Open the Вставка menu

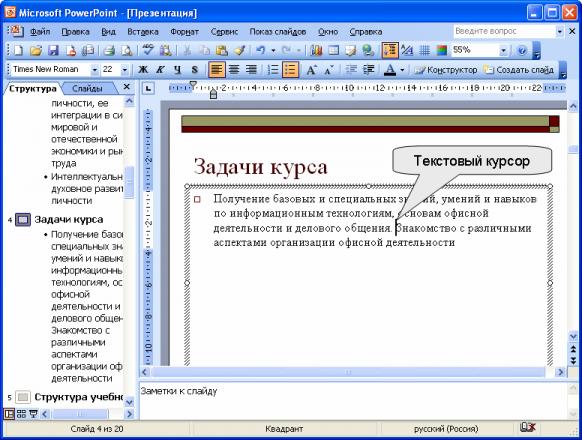143,32
